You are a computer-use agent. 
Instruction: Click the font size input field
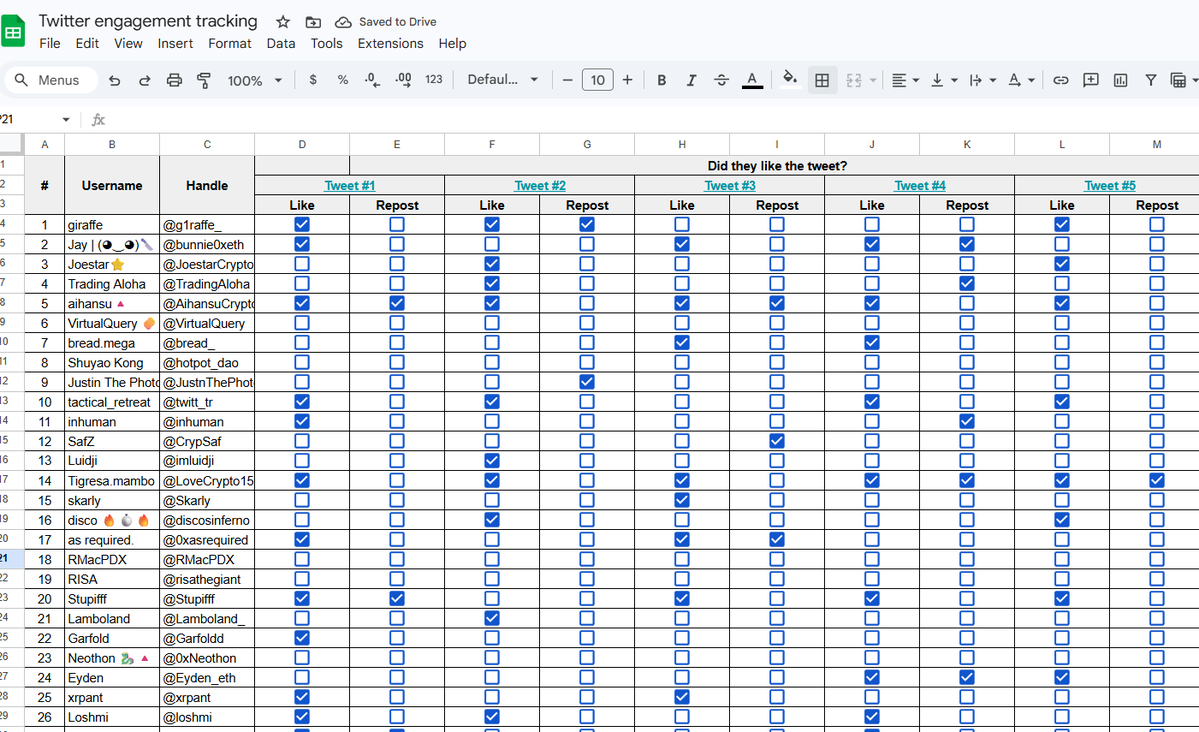pos(597,80)
